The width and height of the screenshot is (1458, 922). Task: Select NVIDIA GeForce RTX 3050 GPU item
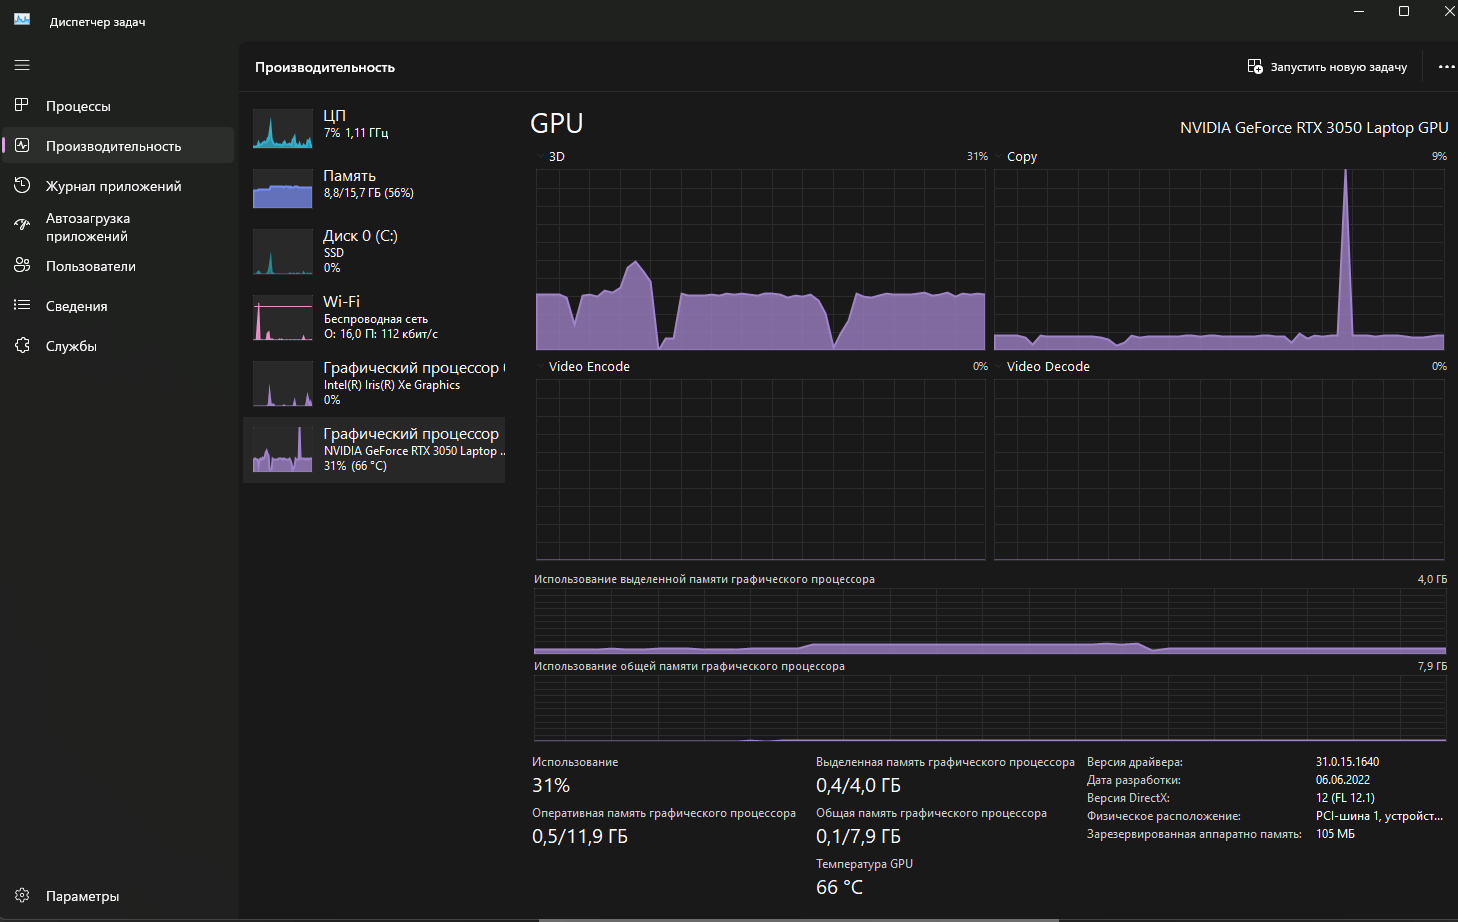tap(374, 449)
